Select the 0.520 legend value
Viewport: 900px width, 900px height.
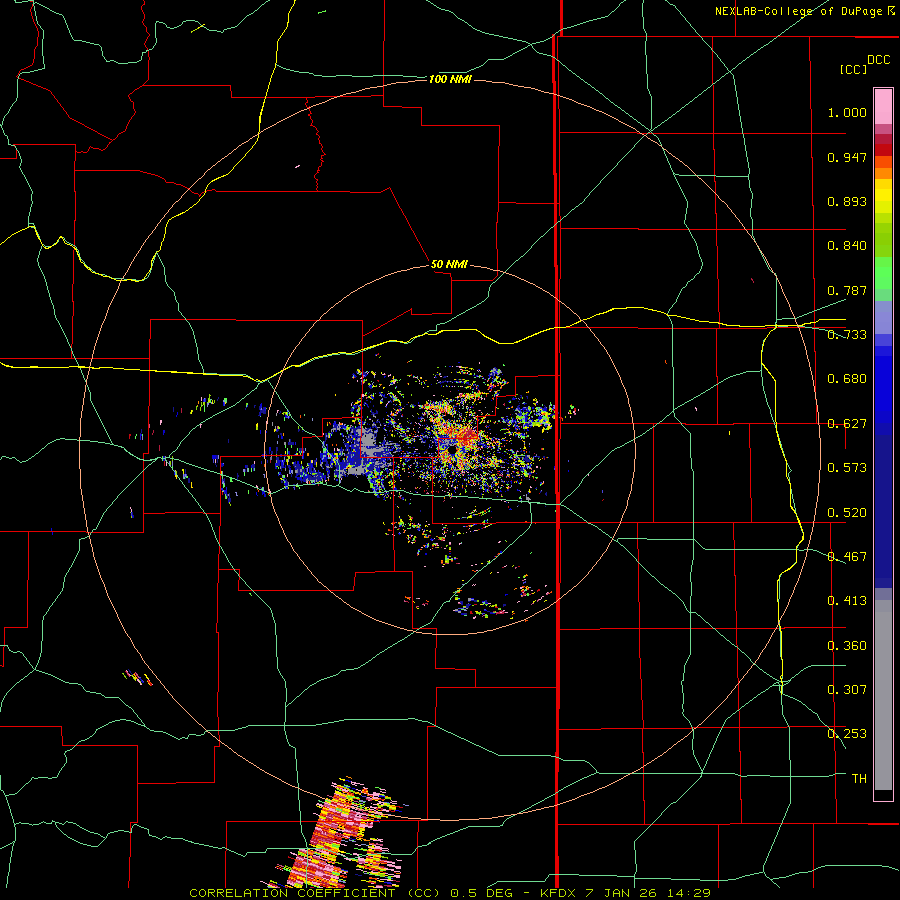coord(847,513)
